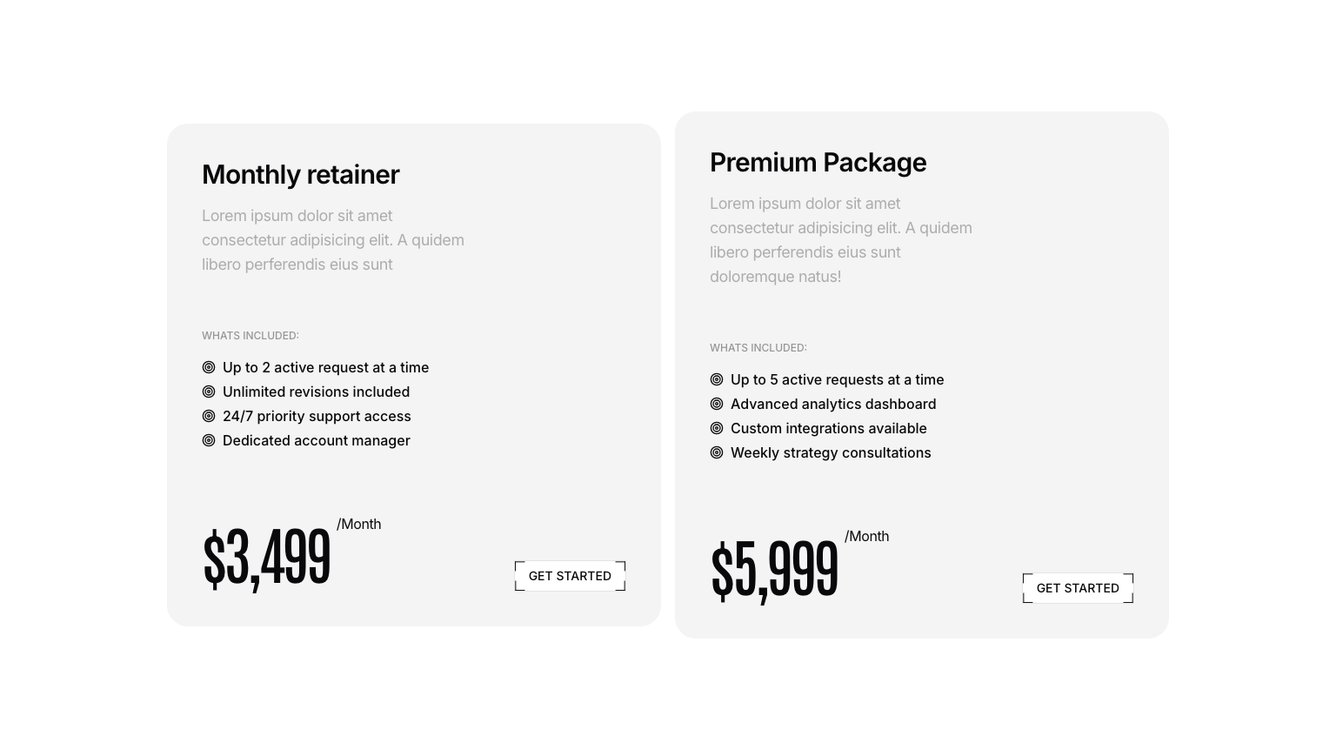Viewport: 1336px width, 750px height.
Task: Click the bullet icon next to "Unlimited revisions included"
Action: (x=209, y=392)
